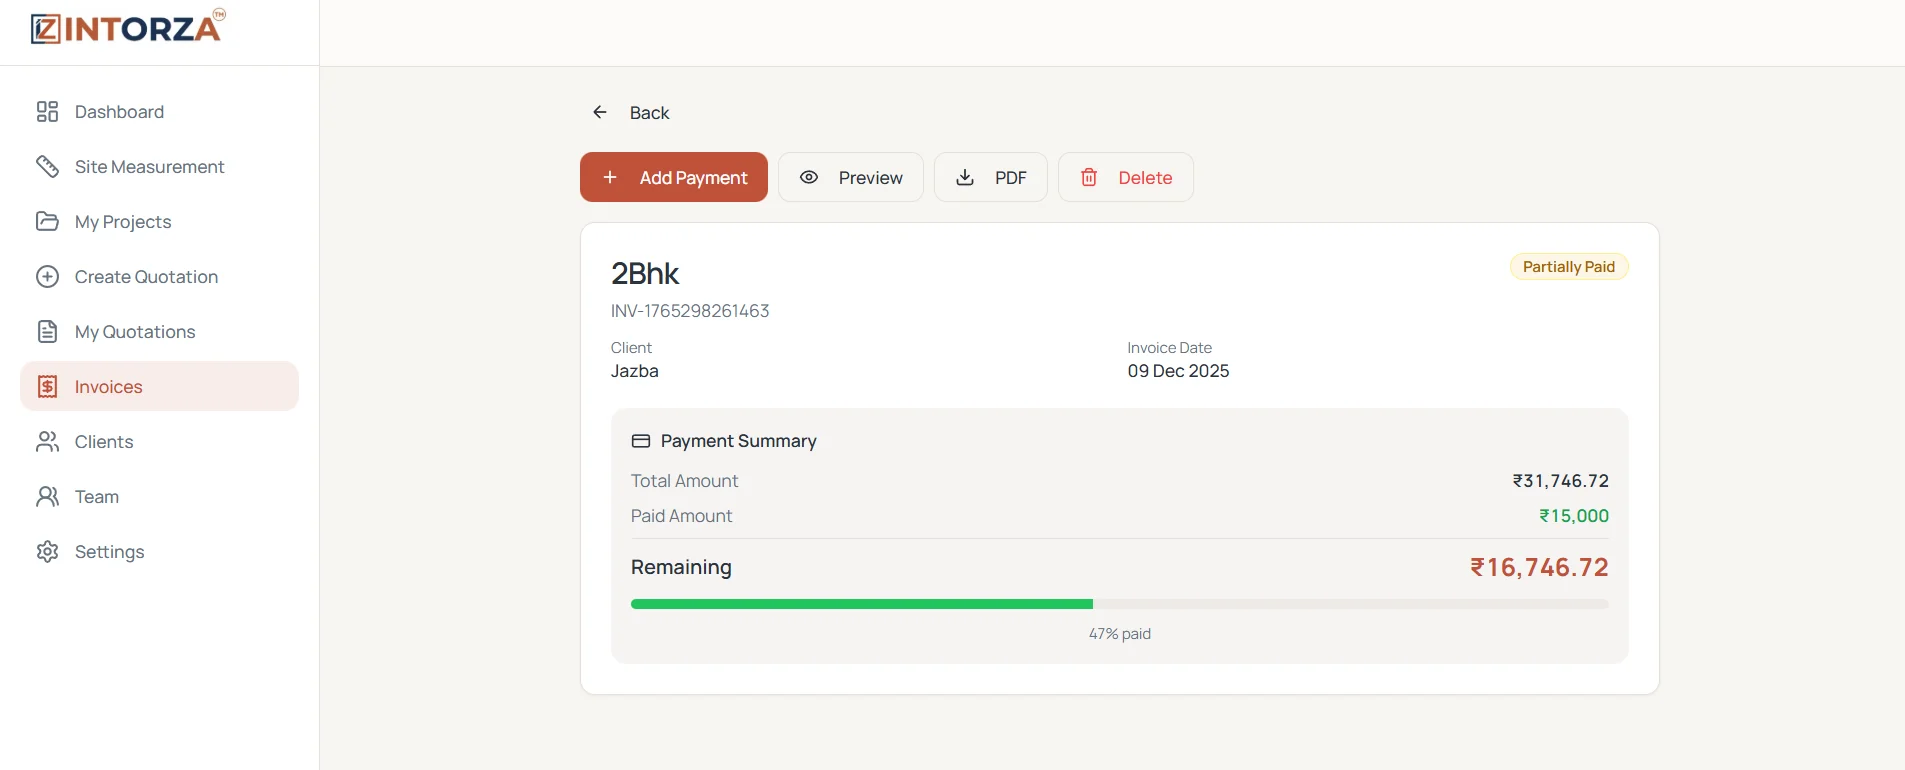Click the Create Quotation plus-circle icon
Image resolution: width=1905 pixels, height=770 pixels.
coord(47,276)
